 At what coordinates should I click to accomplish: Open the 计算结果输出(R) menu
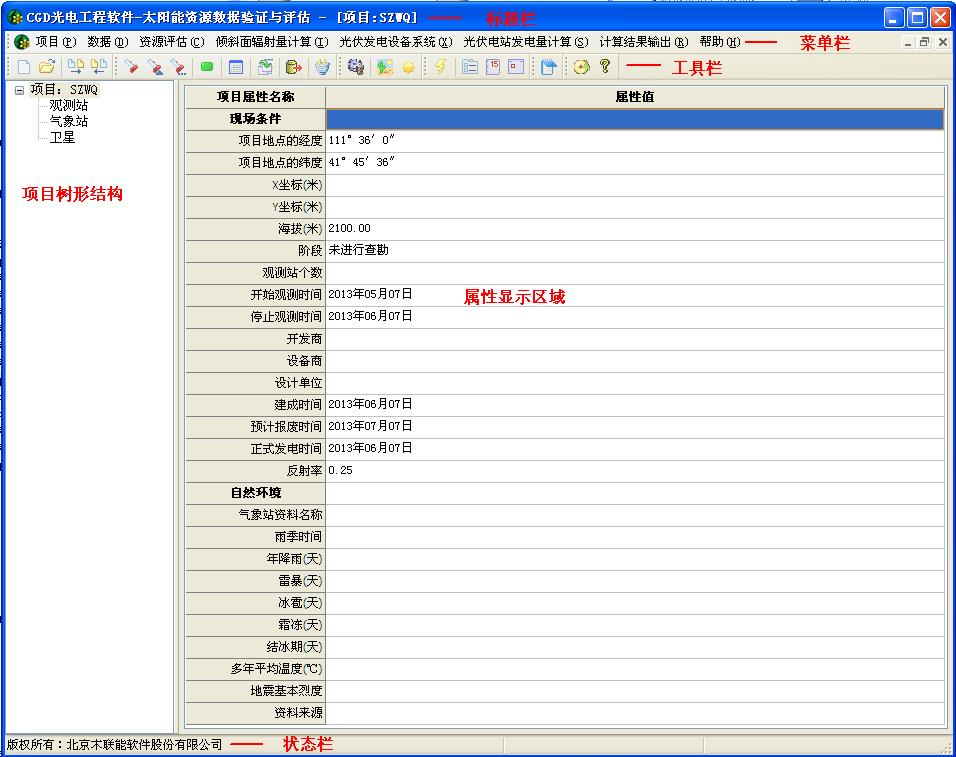pyautogui.click(x=644, y=42)
